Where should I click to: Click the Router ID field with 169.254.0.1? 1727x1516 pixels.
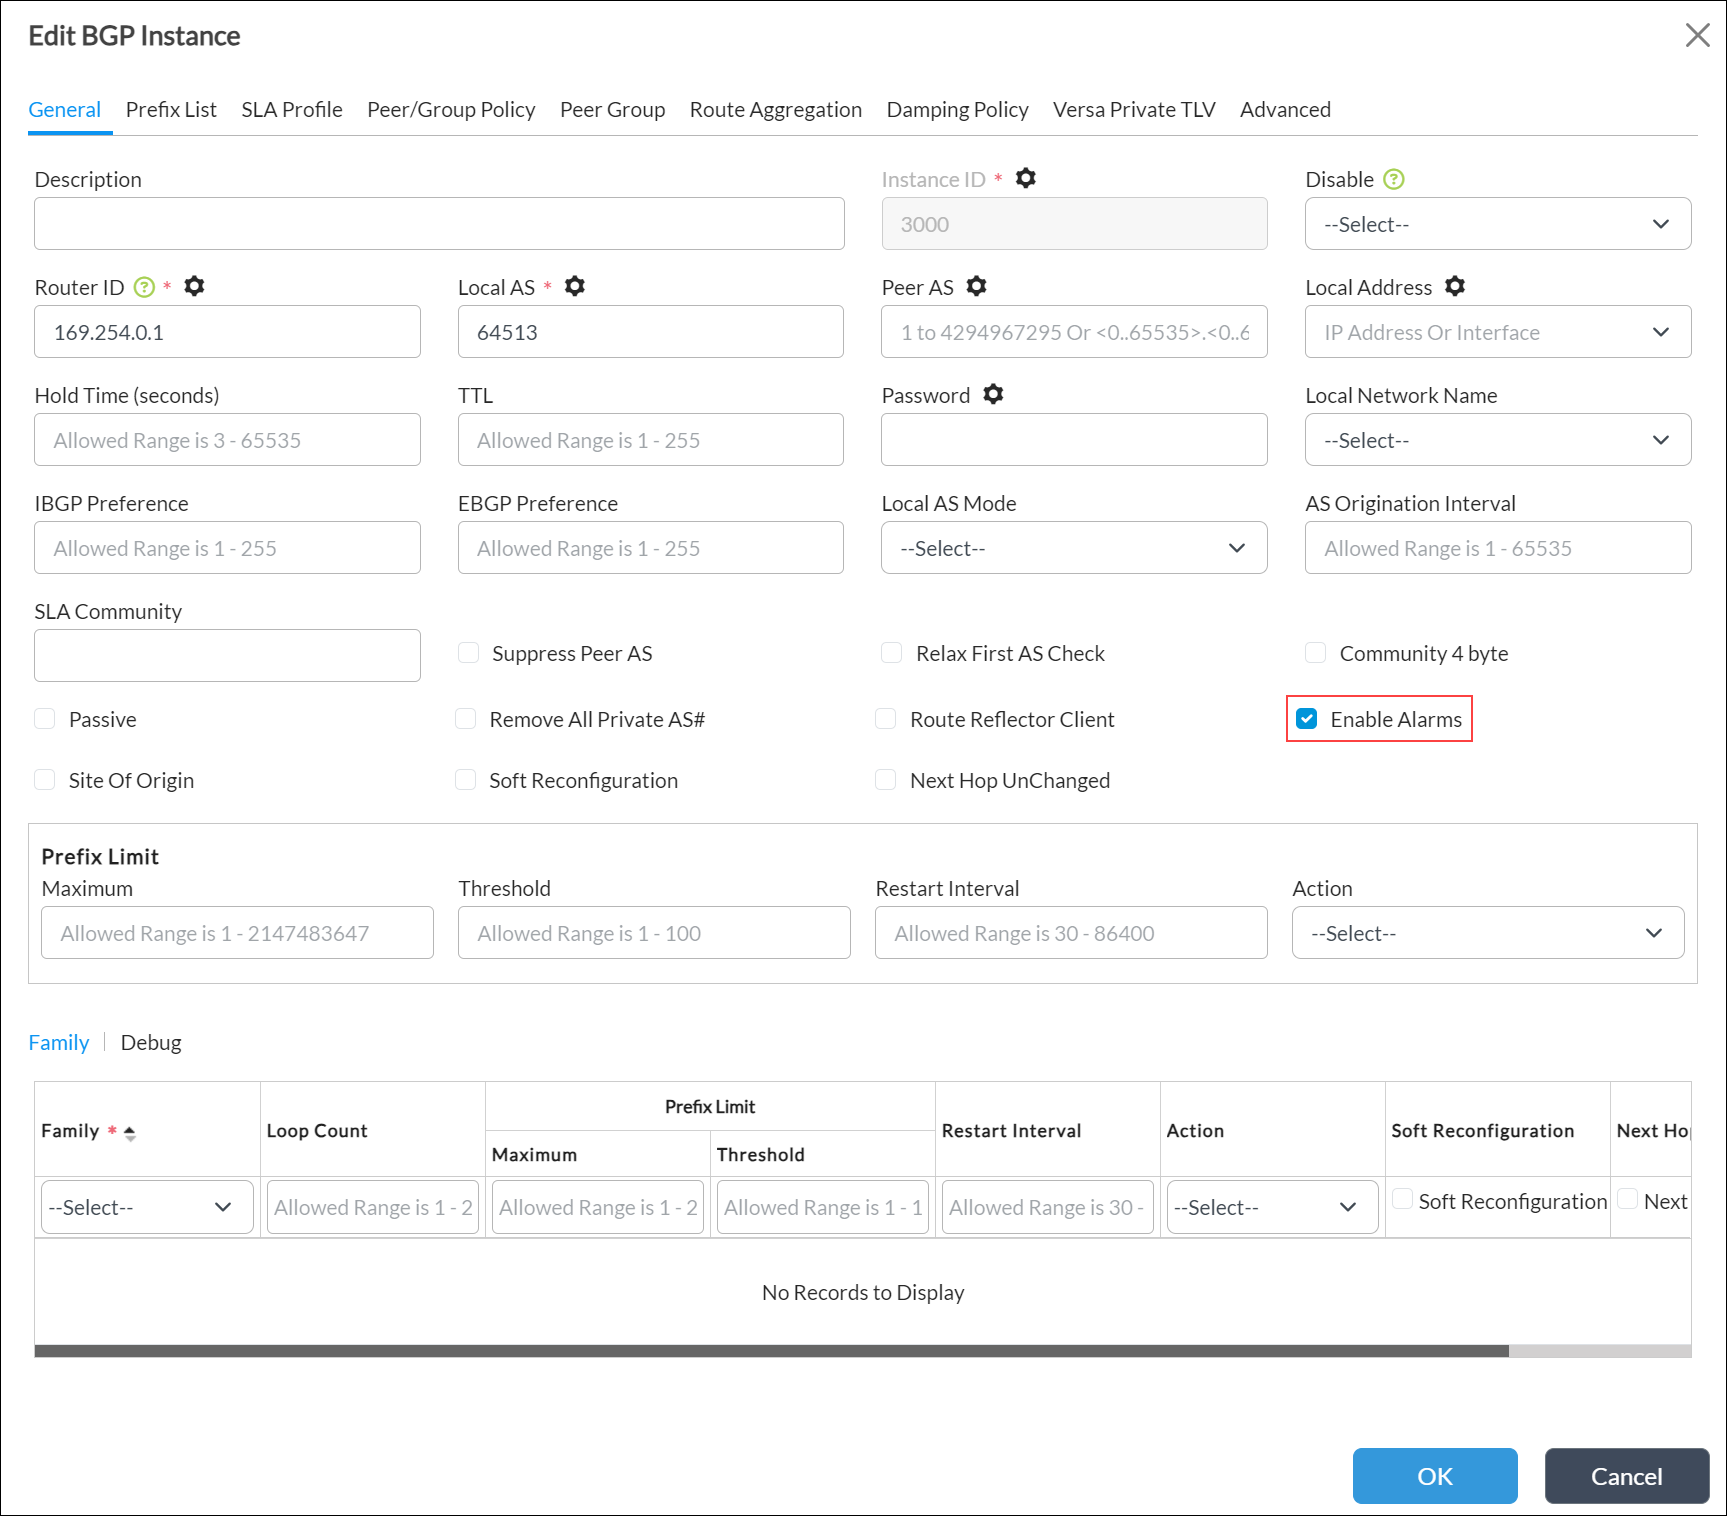[227, 332]
